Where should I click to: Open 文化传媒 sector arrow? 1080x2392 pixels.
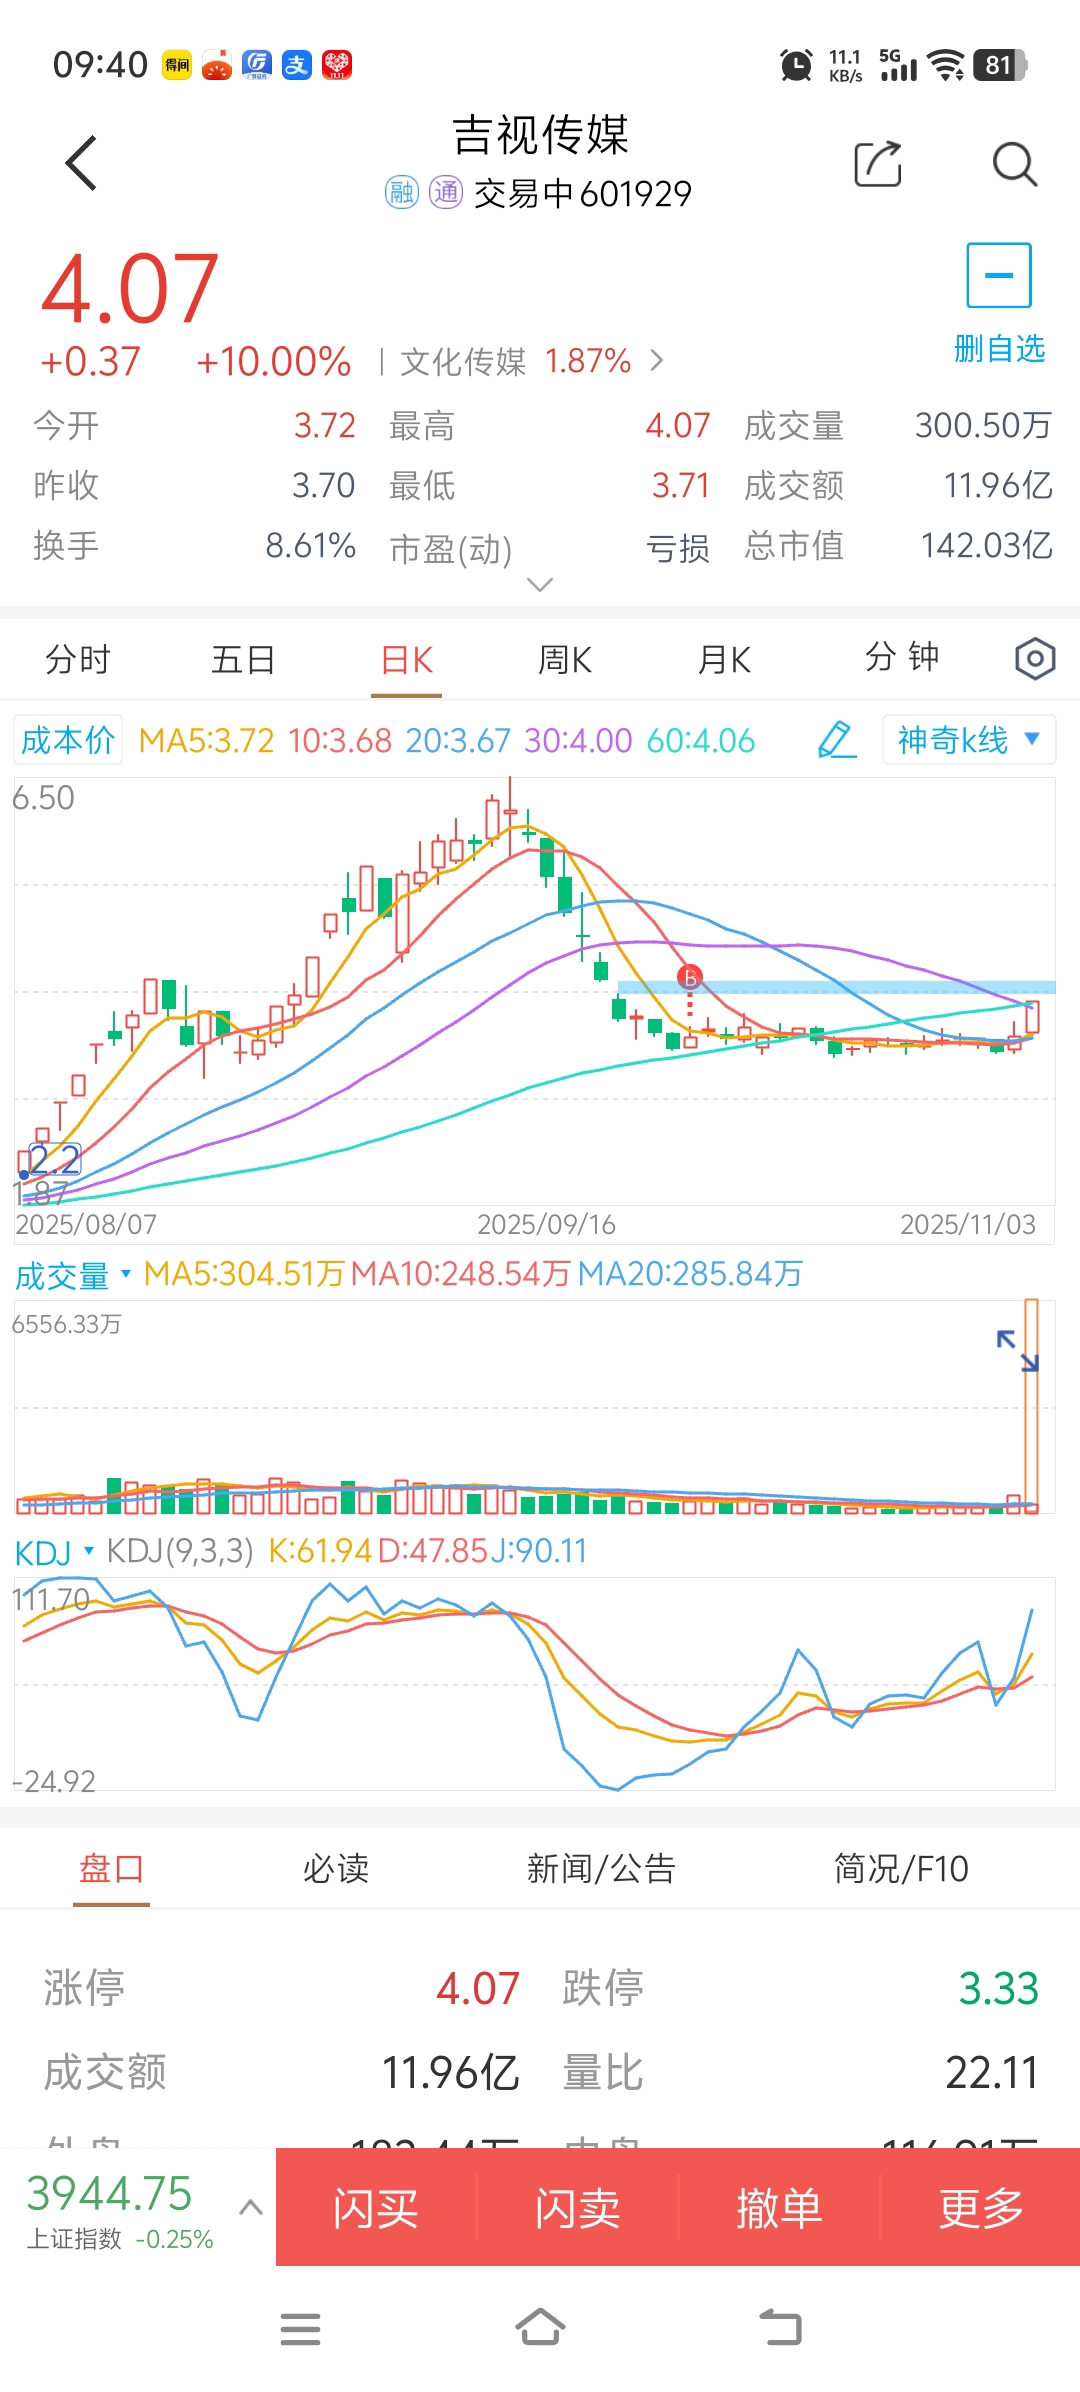tap(657, 360)
